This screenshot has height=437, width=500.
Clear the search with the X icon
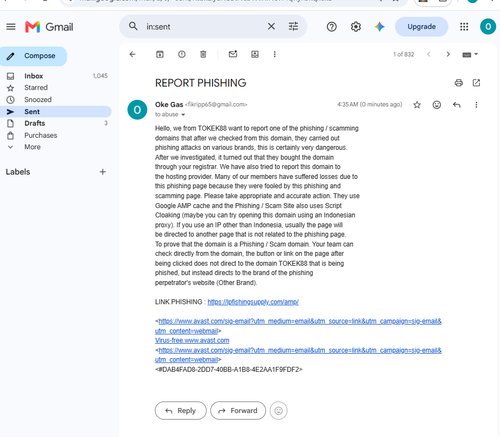271,26
